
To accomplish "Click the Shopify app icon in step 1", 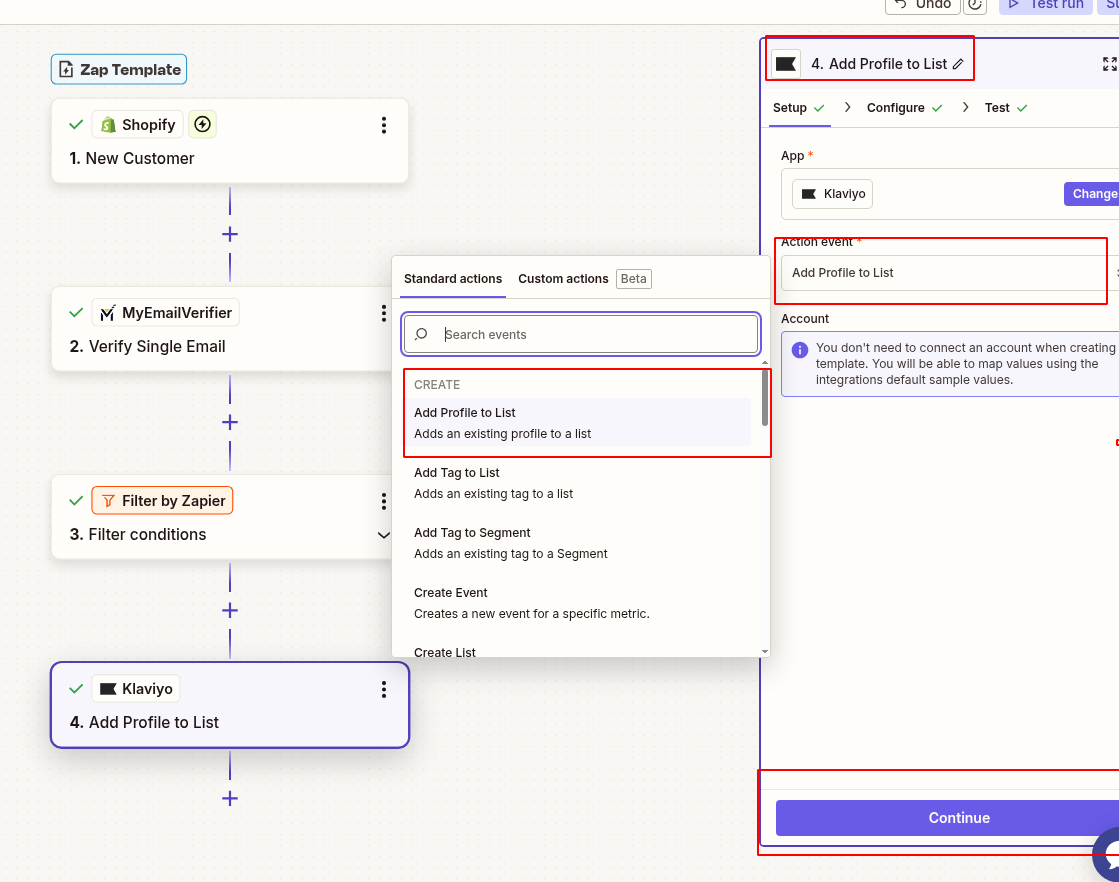I will tap(107, 124).
